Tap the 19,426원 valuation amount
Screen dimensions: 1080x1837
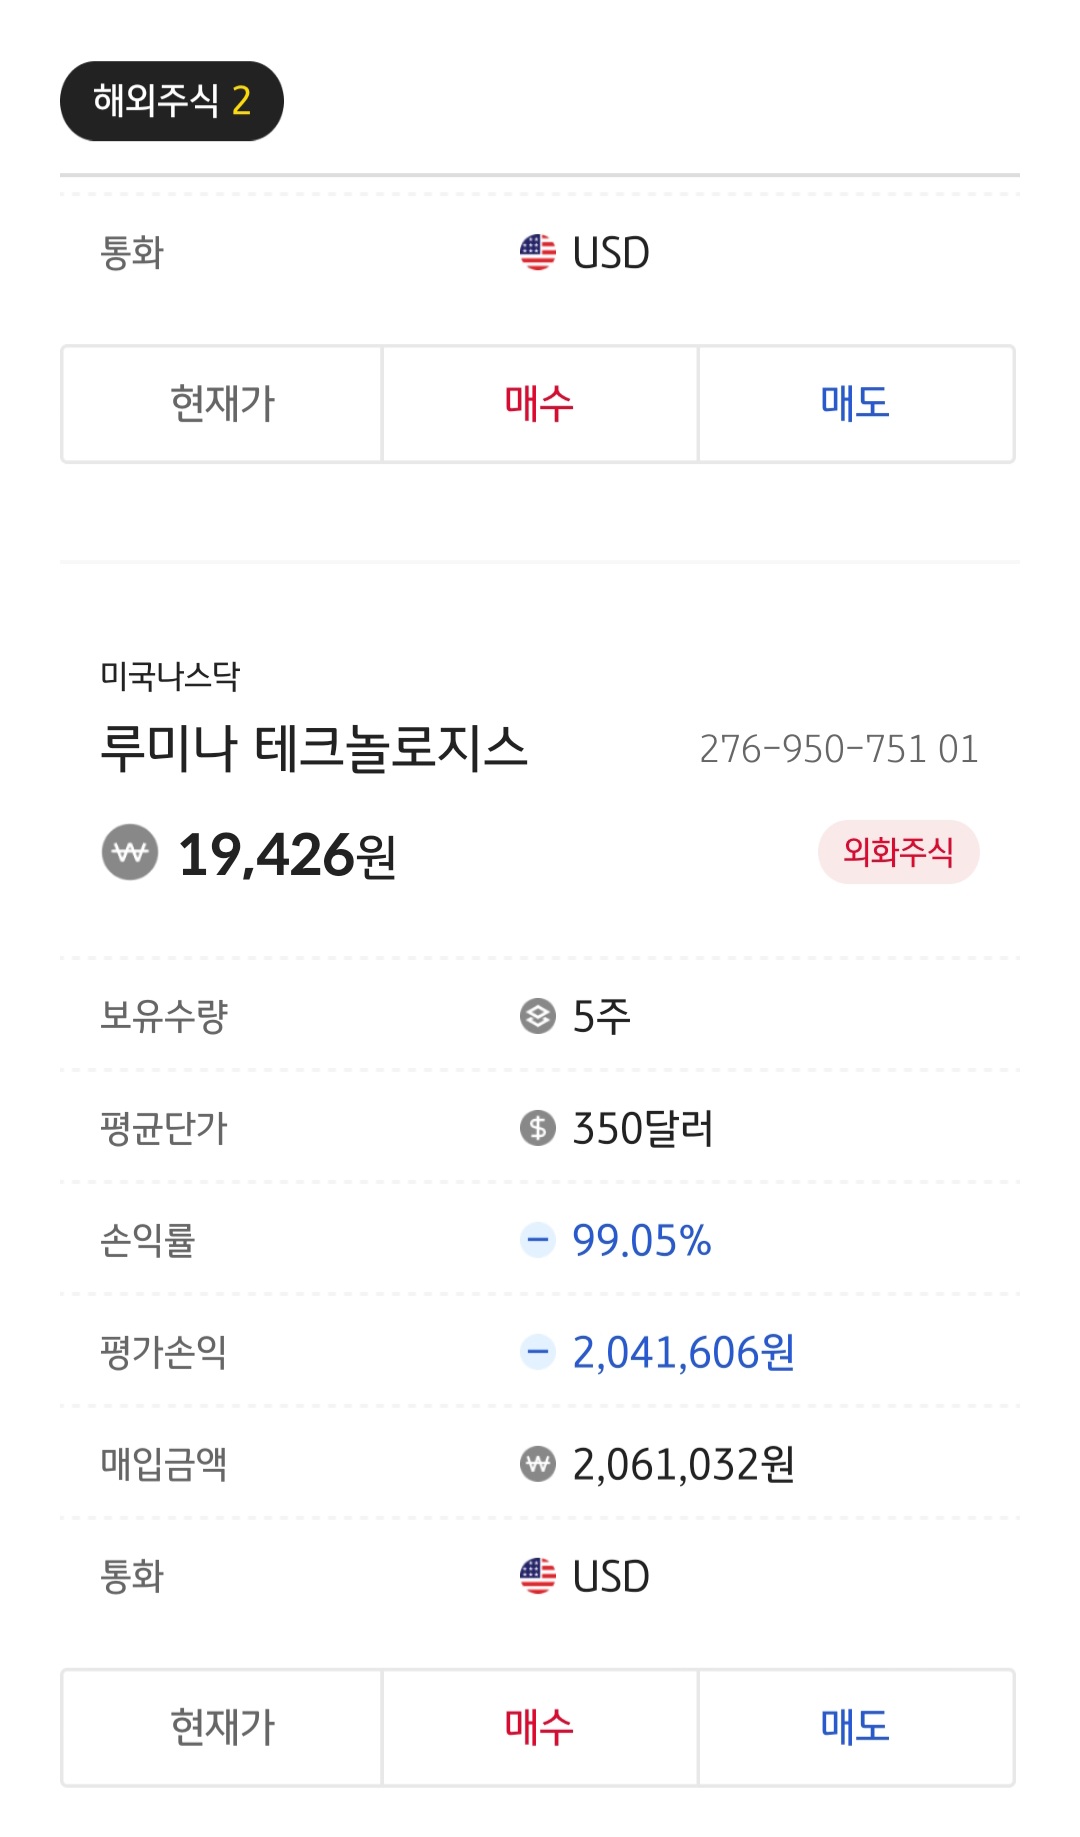(x=288, y=855)
